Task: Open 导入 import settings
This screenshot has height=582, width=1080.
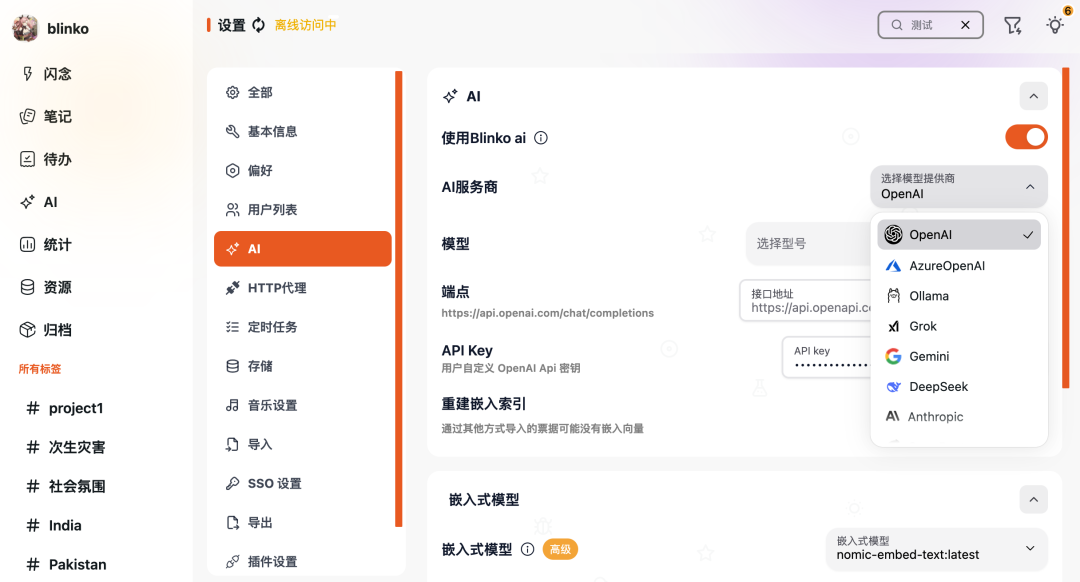Action: 302,444
